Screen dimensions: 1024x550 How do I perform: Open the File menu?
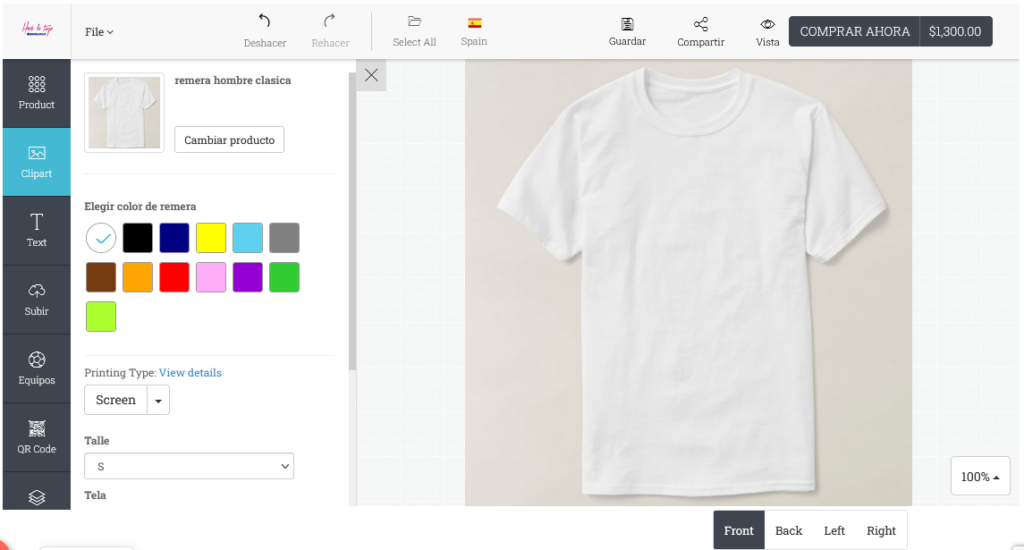click(99, 32)
